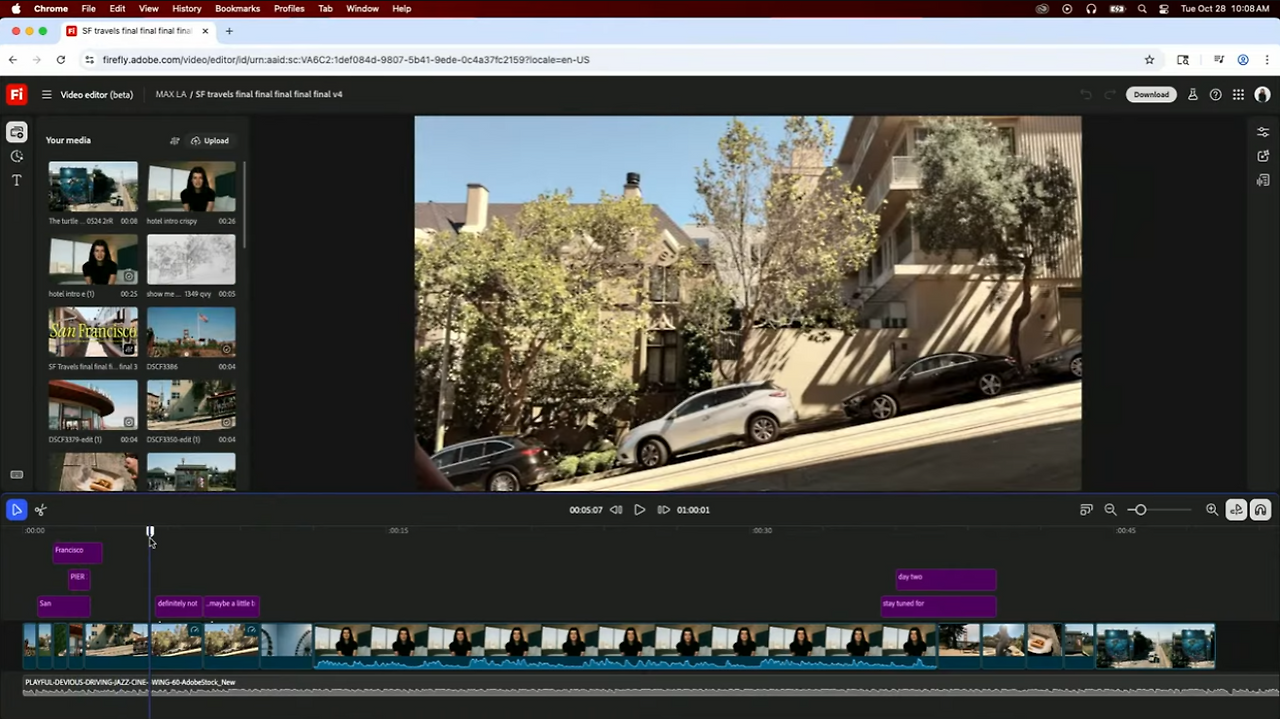
Task: Open the adjustments sliders panel icon
Action: click(1263, 132)
